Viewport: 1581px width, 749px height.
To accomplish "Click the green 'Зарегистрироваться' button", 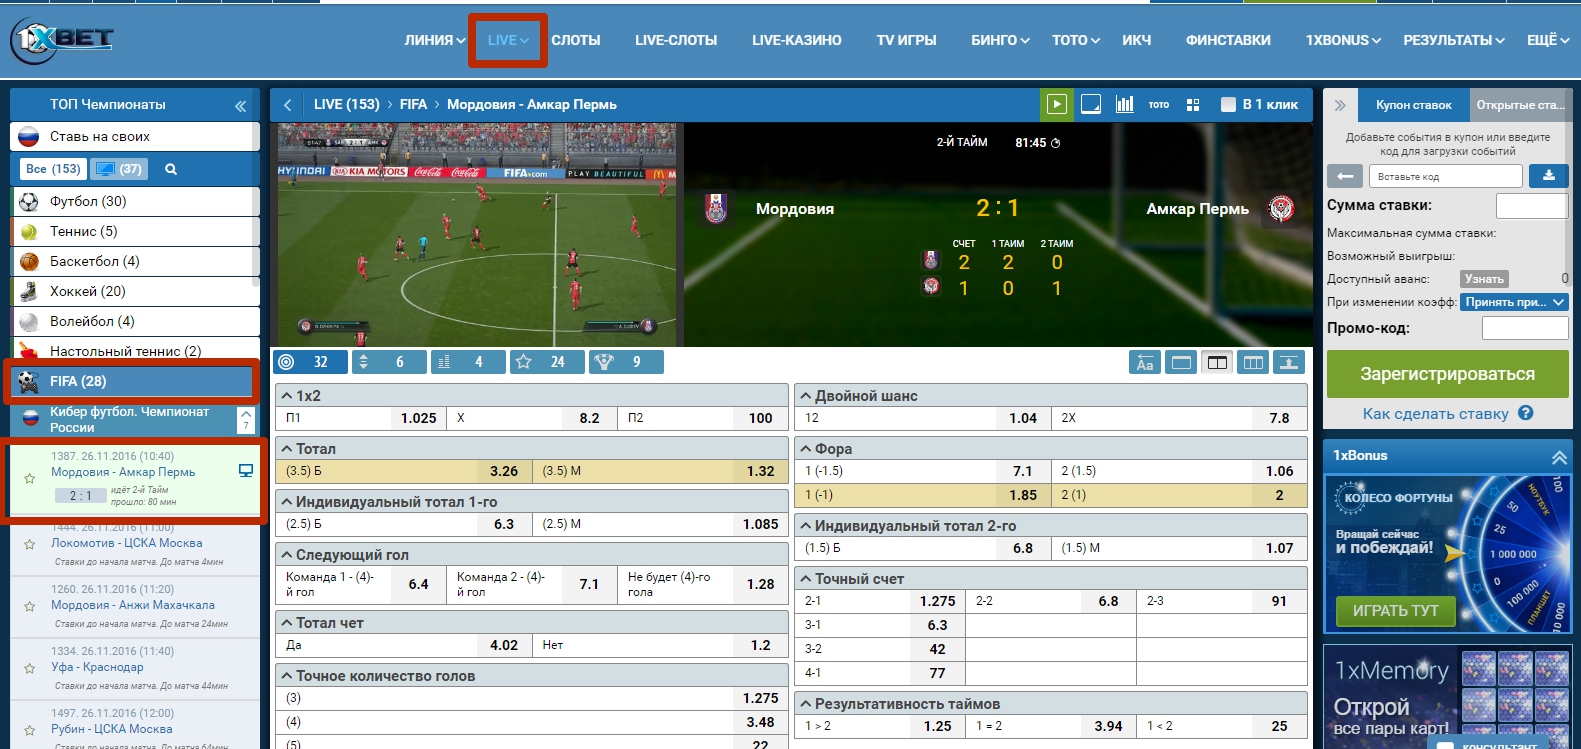I will pos(1447,374).
